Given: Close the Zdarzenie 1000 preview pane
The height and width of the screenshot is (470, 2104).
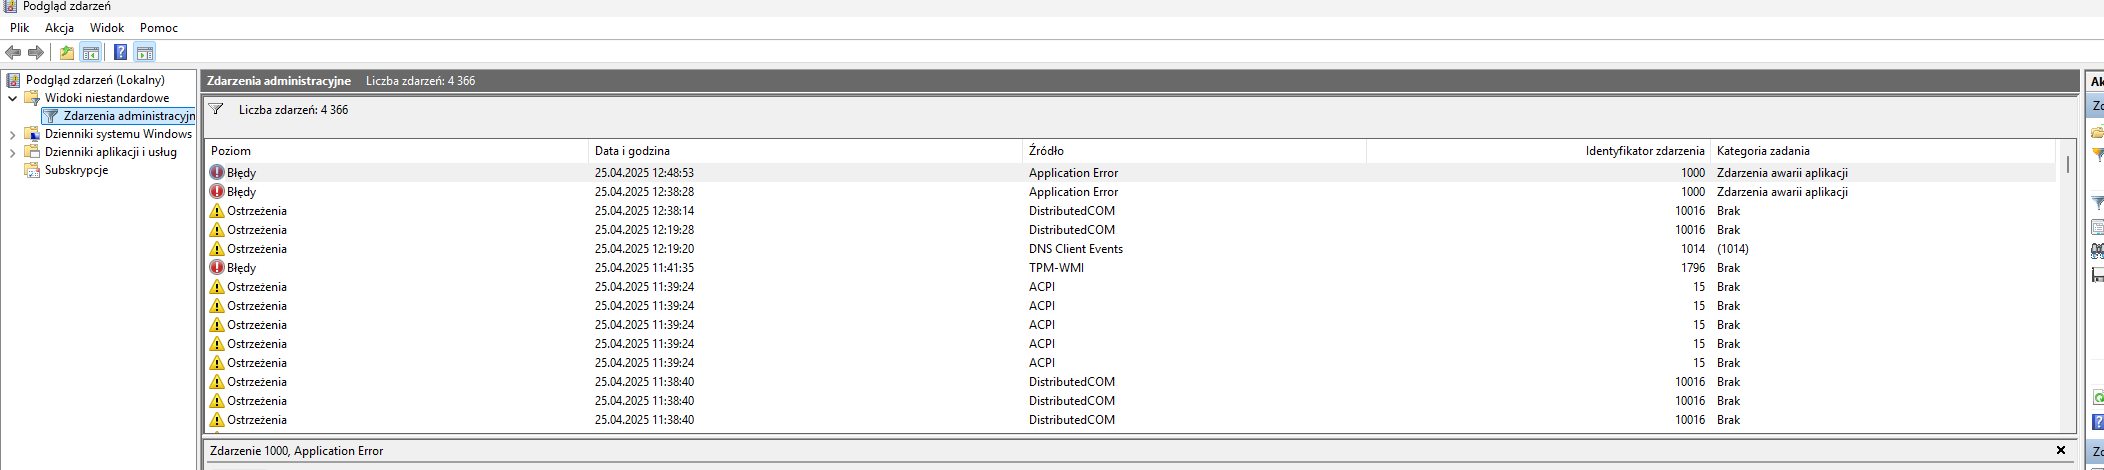Looking at the screenshot, I should [2061, 451].
